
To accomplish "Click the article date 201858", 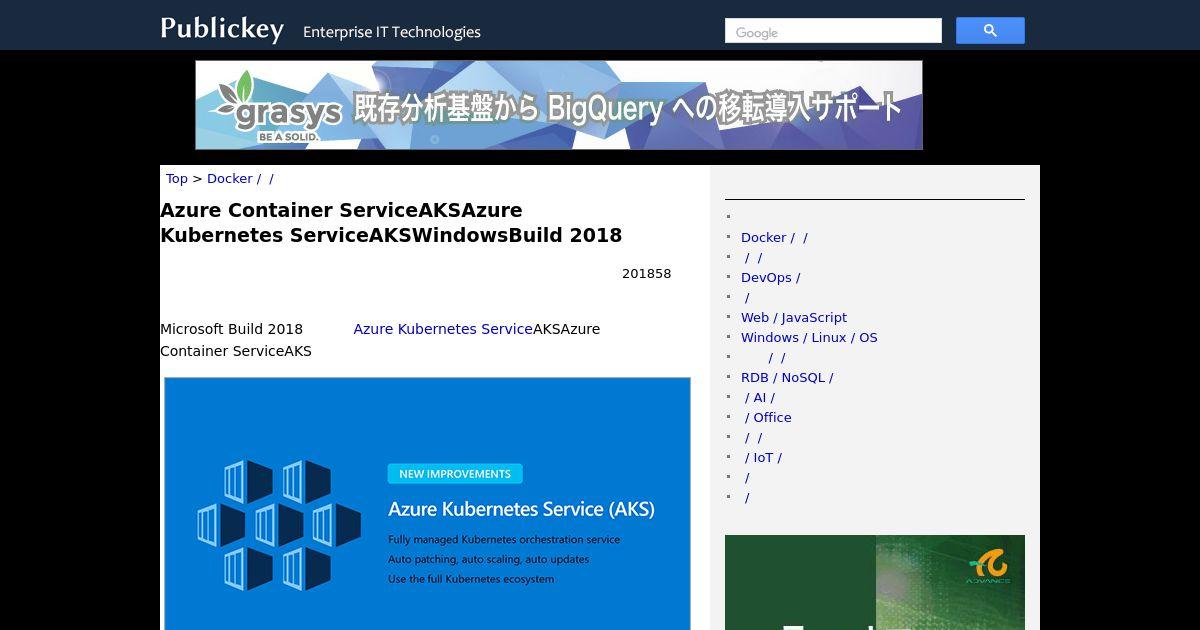I will coord(646,274).
